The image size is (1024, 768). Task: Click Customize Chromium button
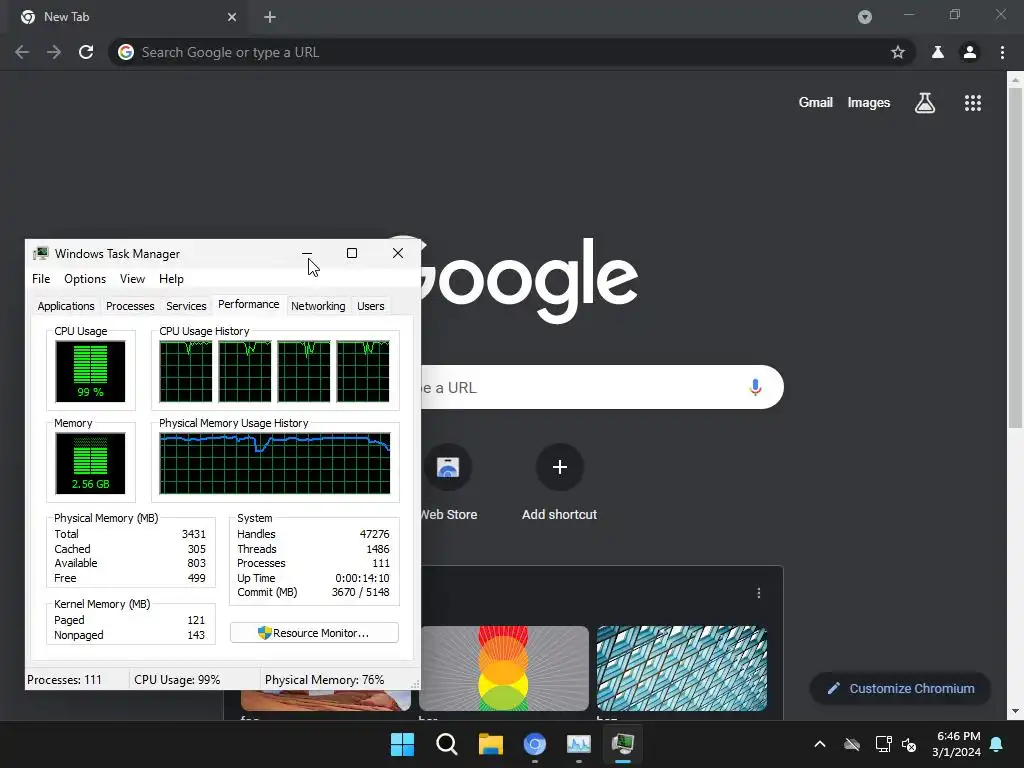point(901,688)
